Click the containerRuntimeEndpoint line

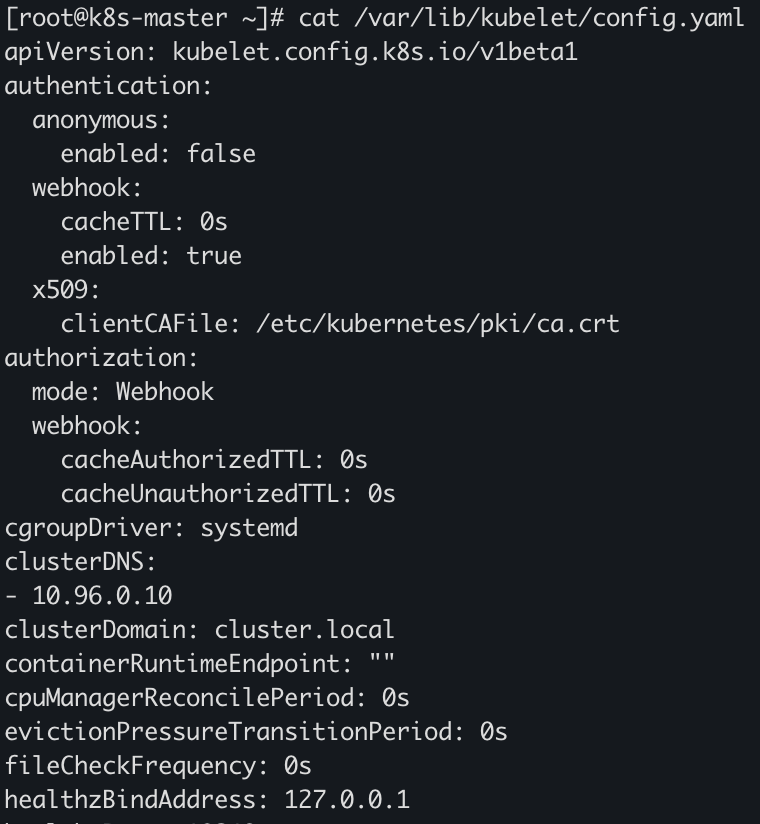coord(200,664)
